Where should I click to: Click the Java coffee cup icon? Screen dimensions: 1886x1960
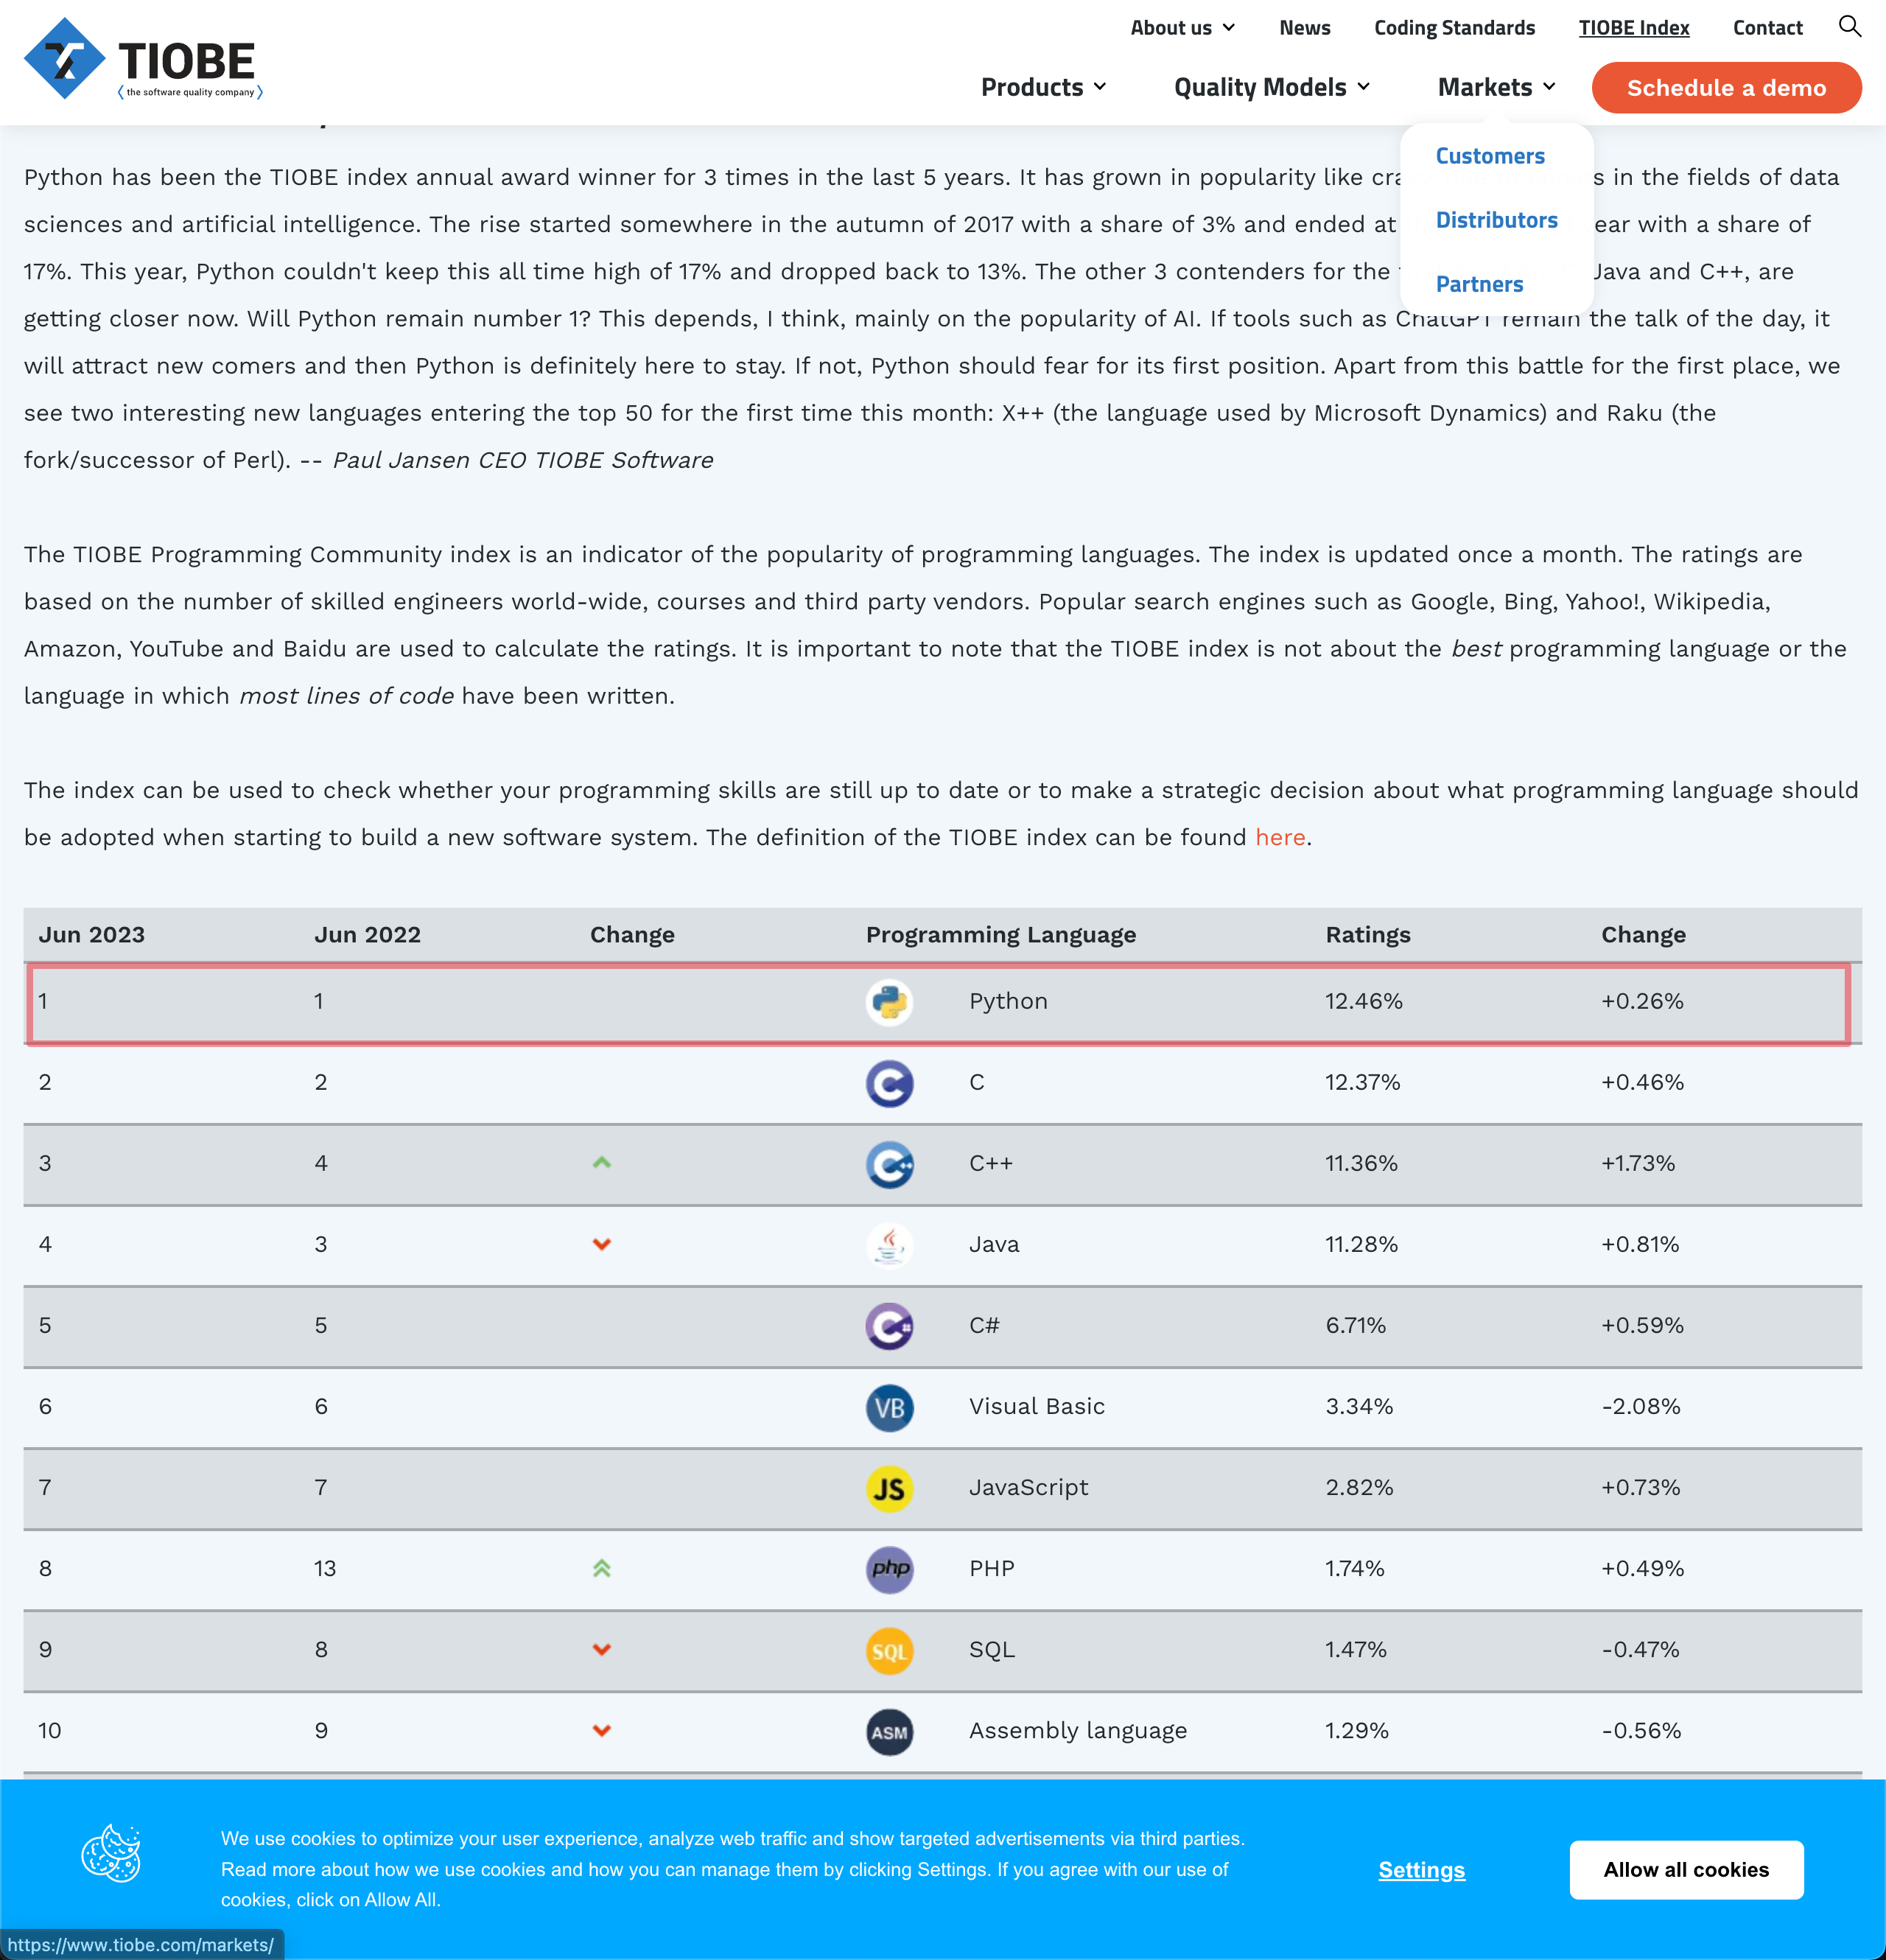coord(889,1245)
